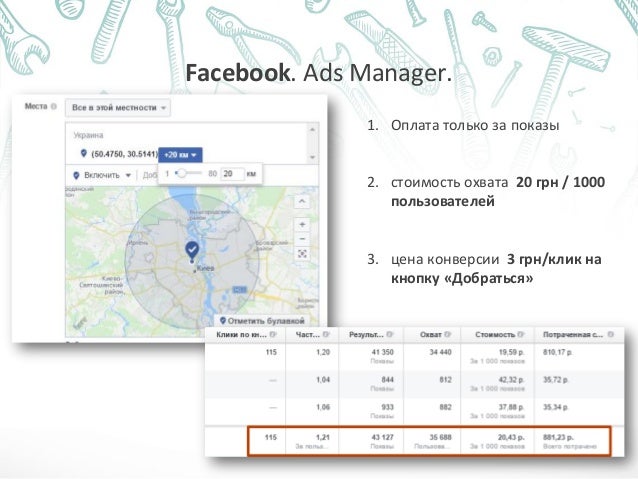Click the 'Киев' label on the map
Viewport: 638px width, 479px height.
coord(205,268)
